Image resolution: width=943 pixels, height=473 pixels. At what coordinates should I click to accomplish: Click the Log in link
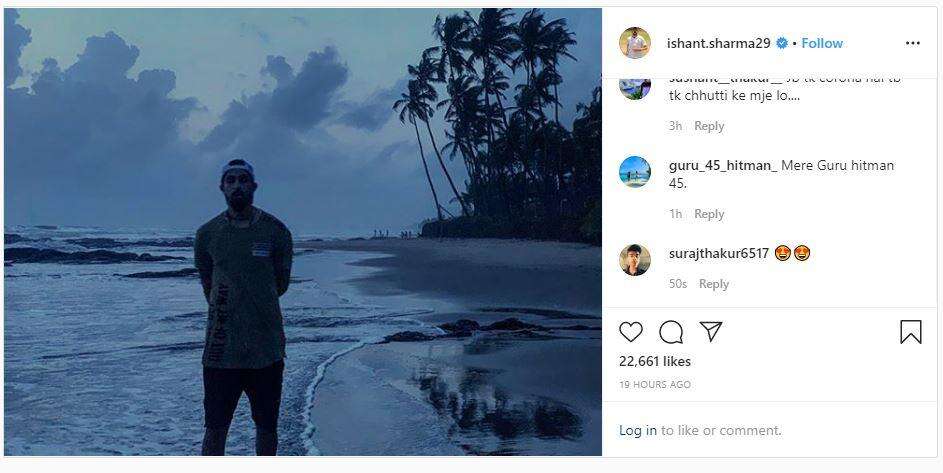point(638,430)
